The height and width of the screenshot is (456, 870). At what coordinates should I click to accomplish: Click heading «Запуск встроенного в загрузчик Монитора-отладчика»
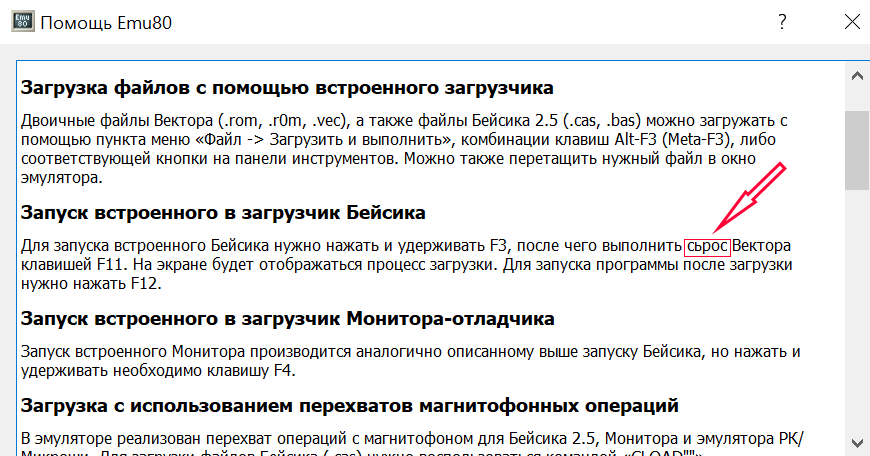(x=287, y=318)
